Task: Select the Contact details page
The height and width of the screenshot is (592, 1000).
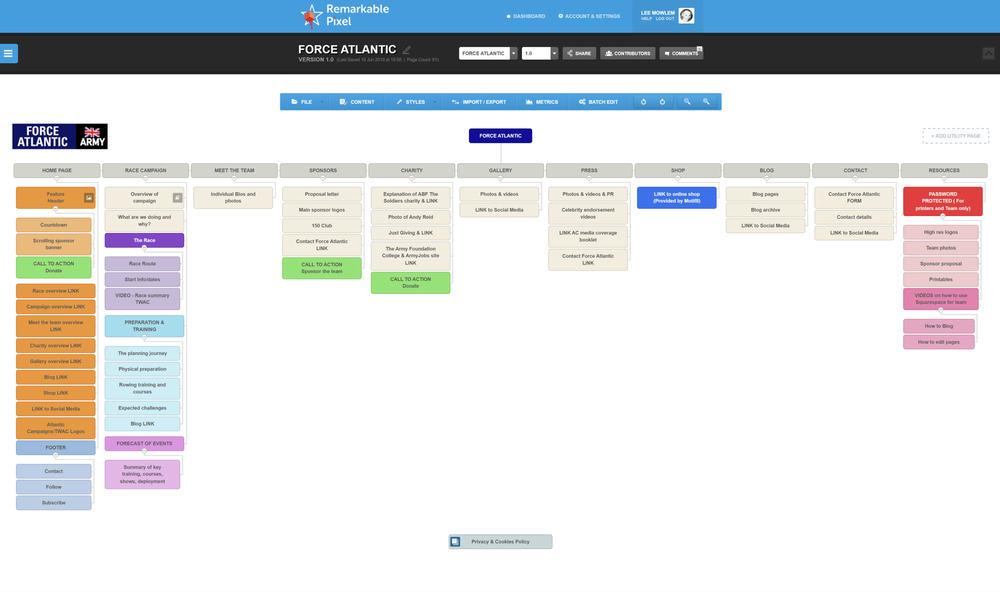Action: (x=854, y=217)
